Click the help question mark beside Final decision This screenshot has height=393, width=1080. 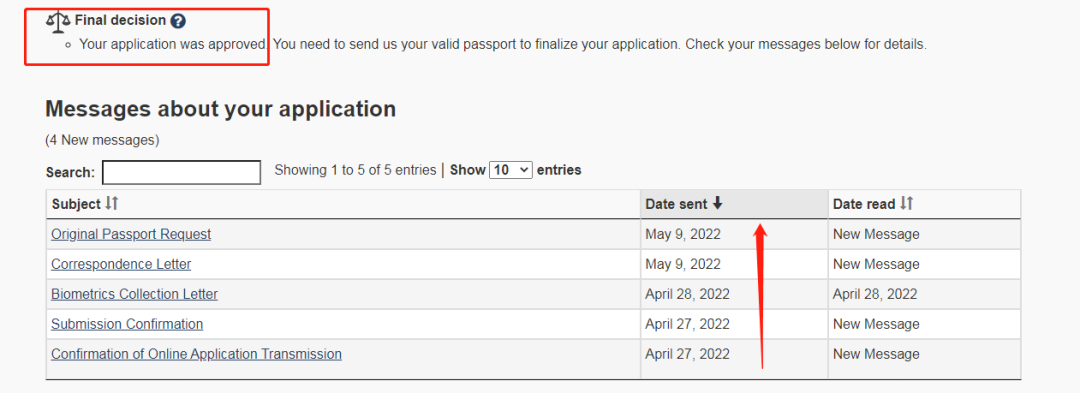[x=178, y=21]
